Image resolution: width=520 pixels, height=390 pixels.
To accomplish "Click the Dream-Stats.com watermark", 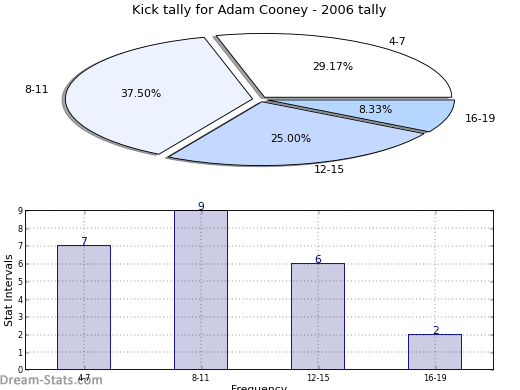I will click(51, 380).
